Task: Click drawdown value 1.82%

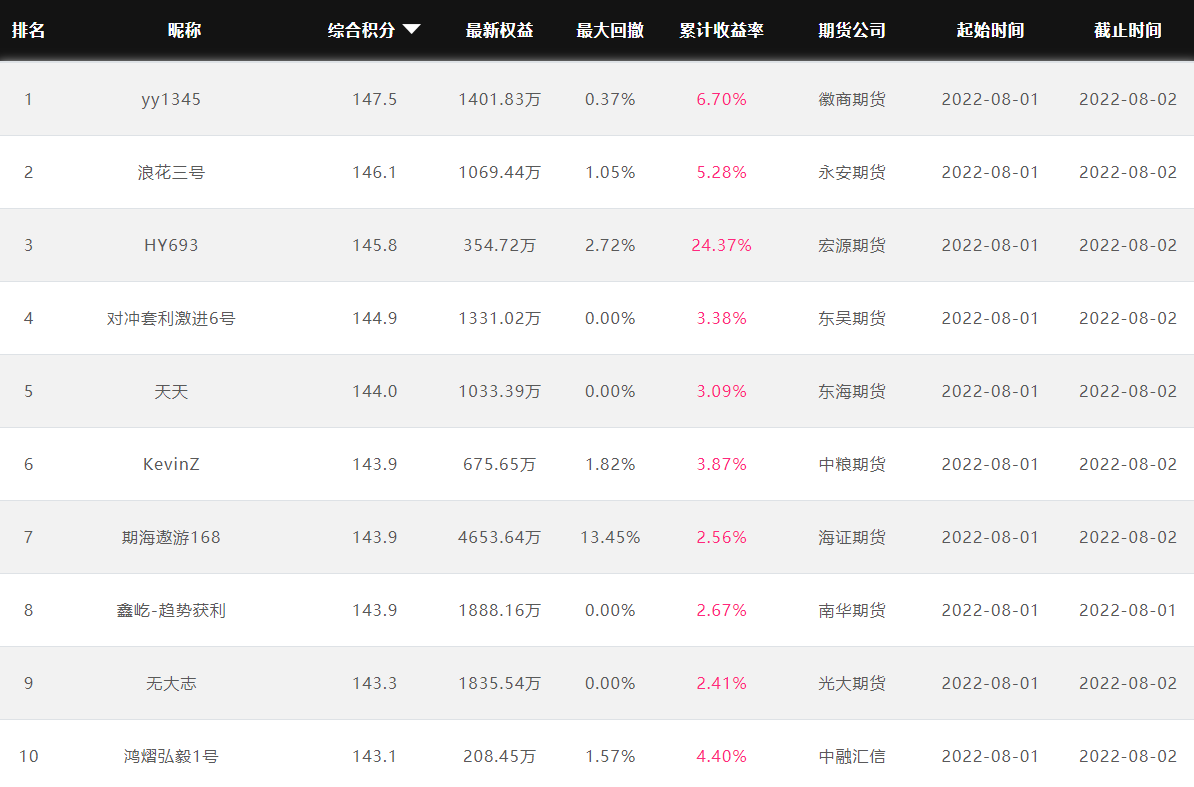Action: (x=610, y=464)
